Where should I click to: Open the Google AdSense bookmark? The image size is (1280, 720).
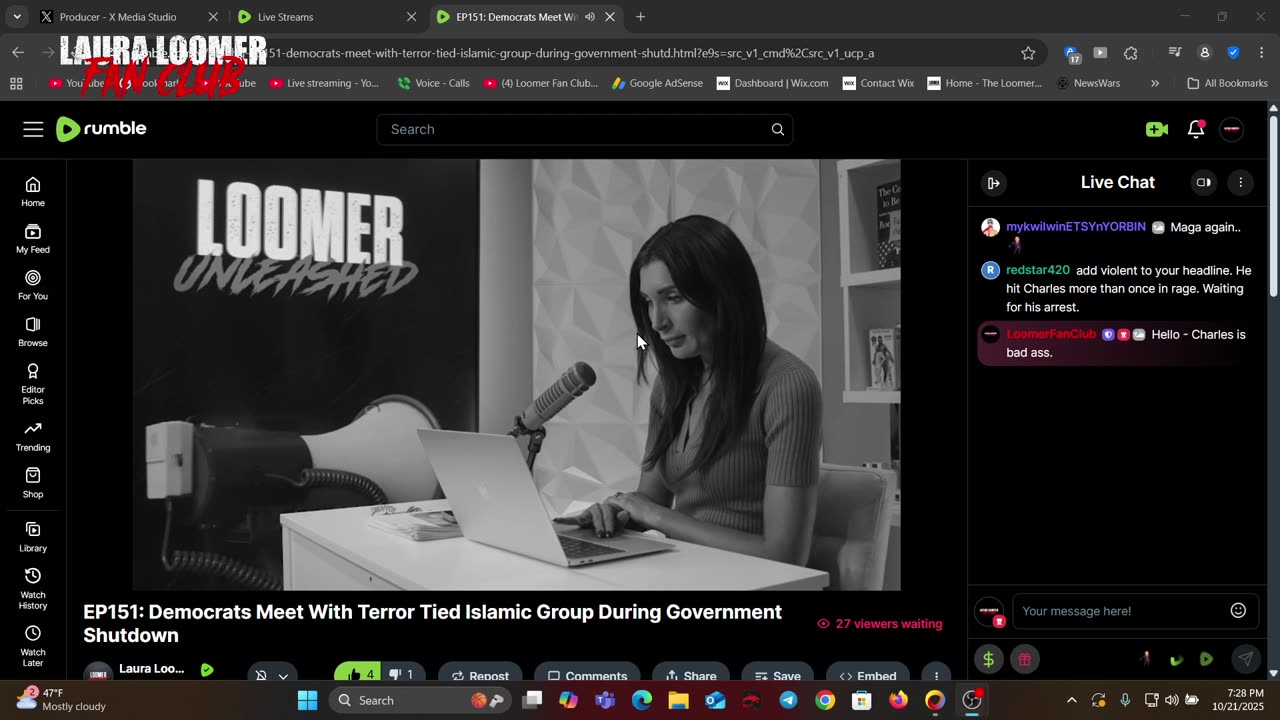pos(657,83)
